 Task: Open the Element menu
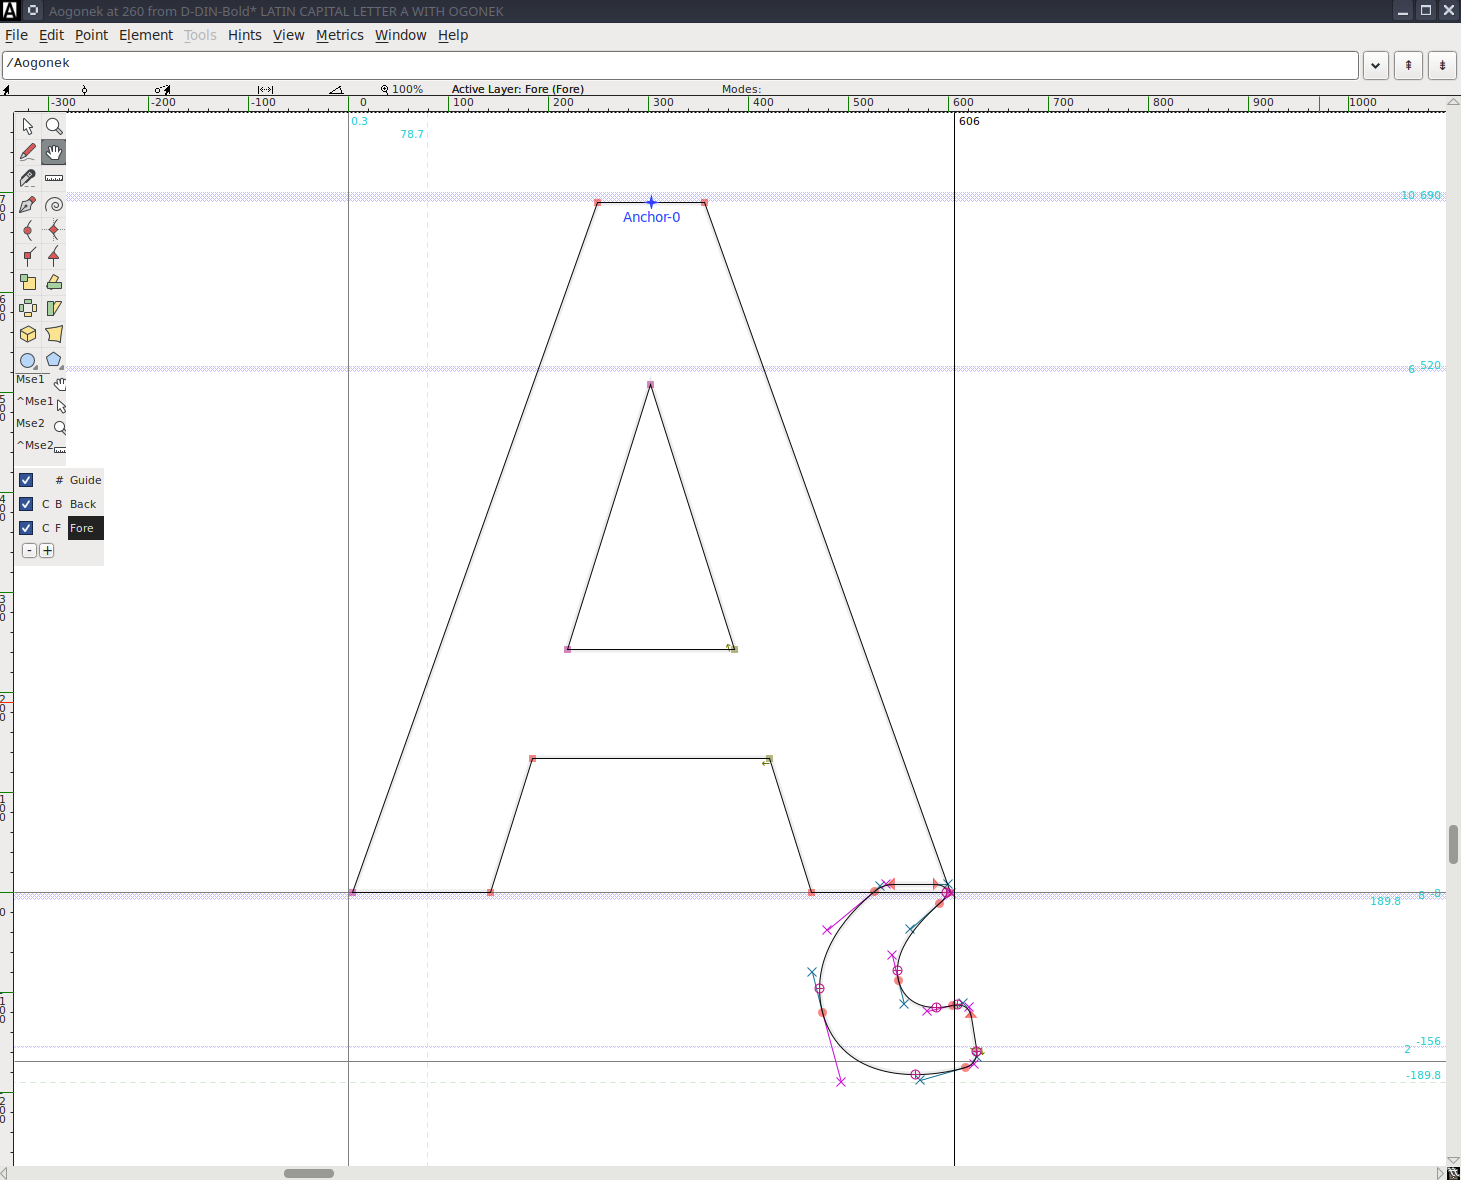[x=146, y=35]
